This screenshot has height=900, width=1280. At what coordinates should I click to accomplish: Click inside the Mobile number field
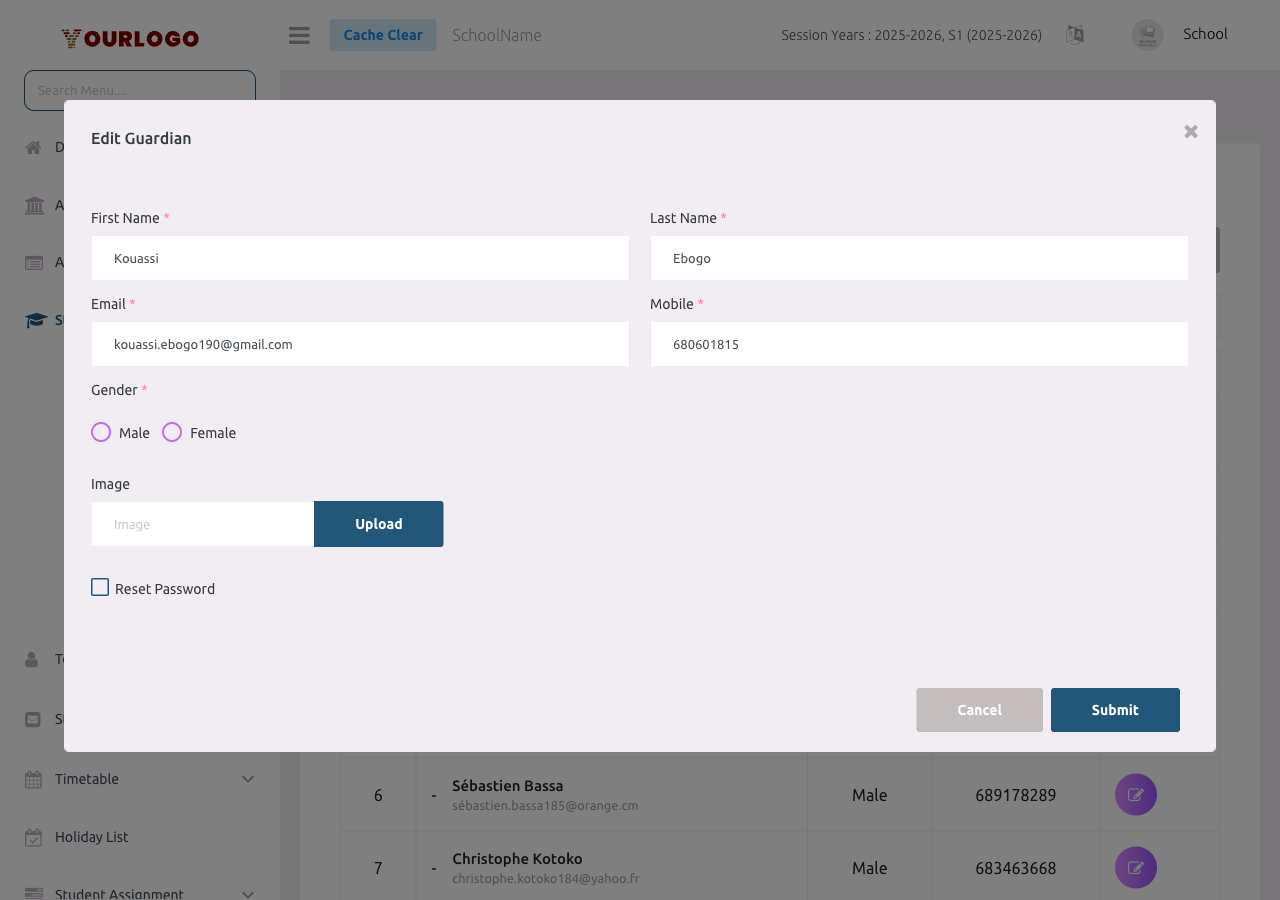coord(919,344)
